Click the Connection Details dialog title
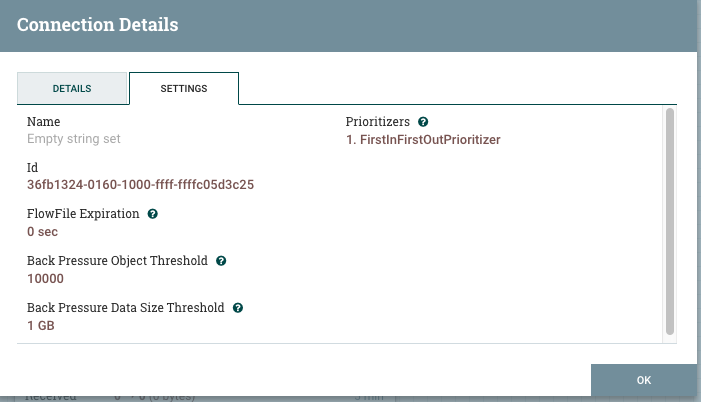Screen dimensions: 701x402 coord(97,25)
